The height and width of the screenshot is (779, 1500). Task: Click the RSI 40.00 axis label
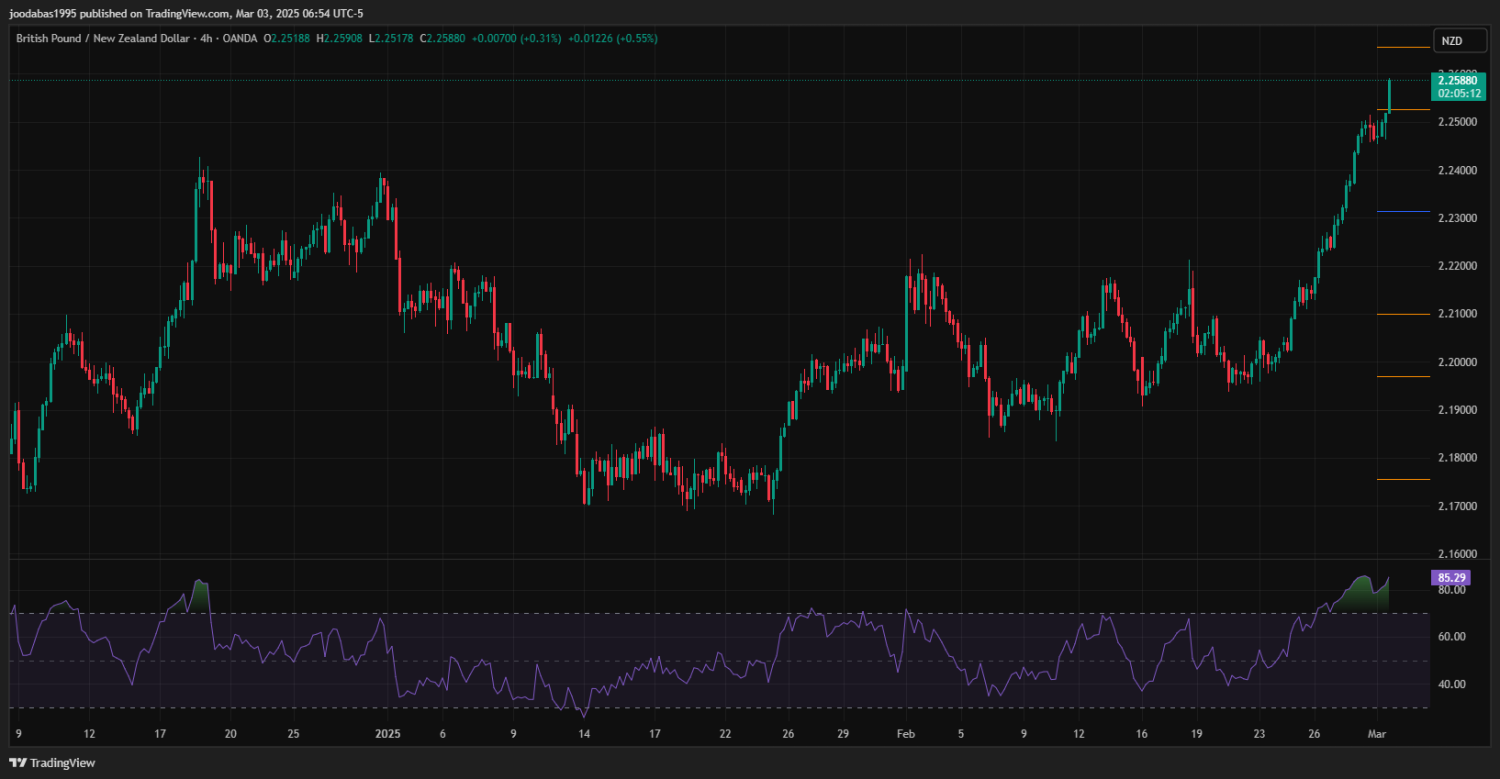pyautogui.click(x=1451, y=685)
